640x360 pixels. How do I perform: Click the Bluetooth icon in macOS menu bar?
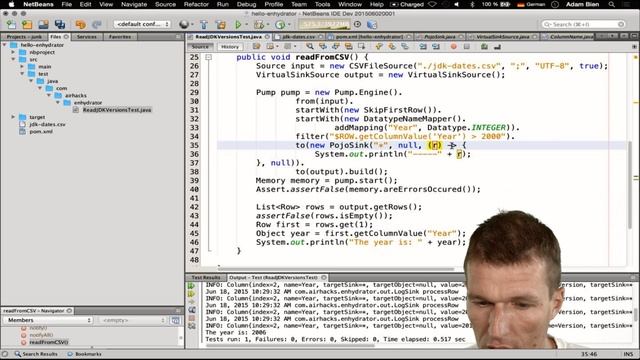(472, 4)
